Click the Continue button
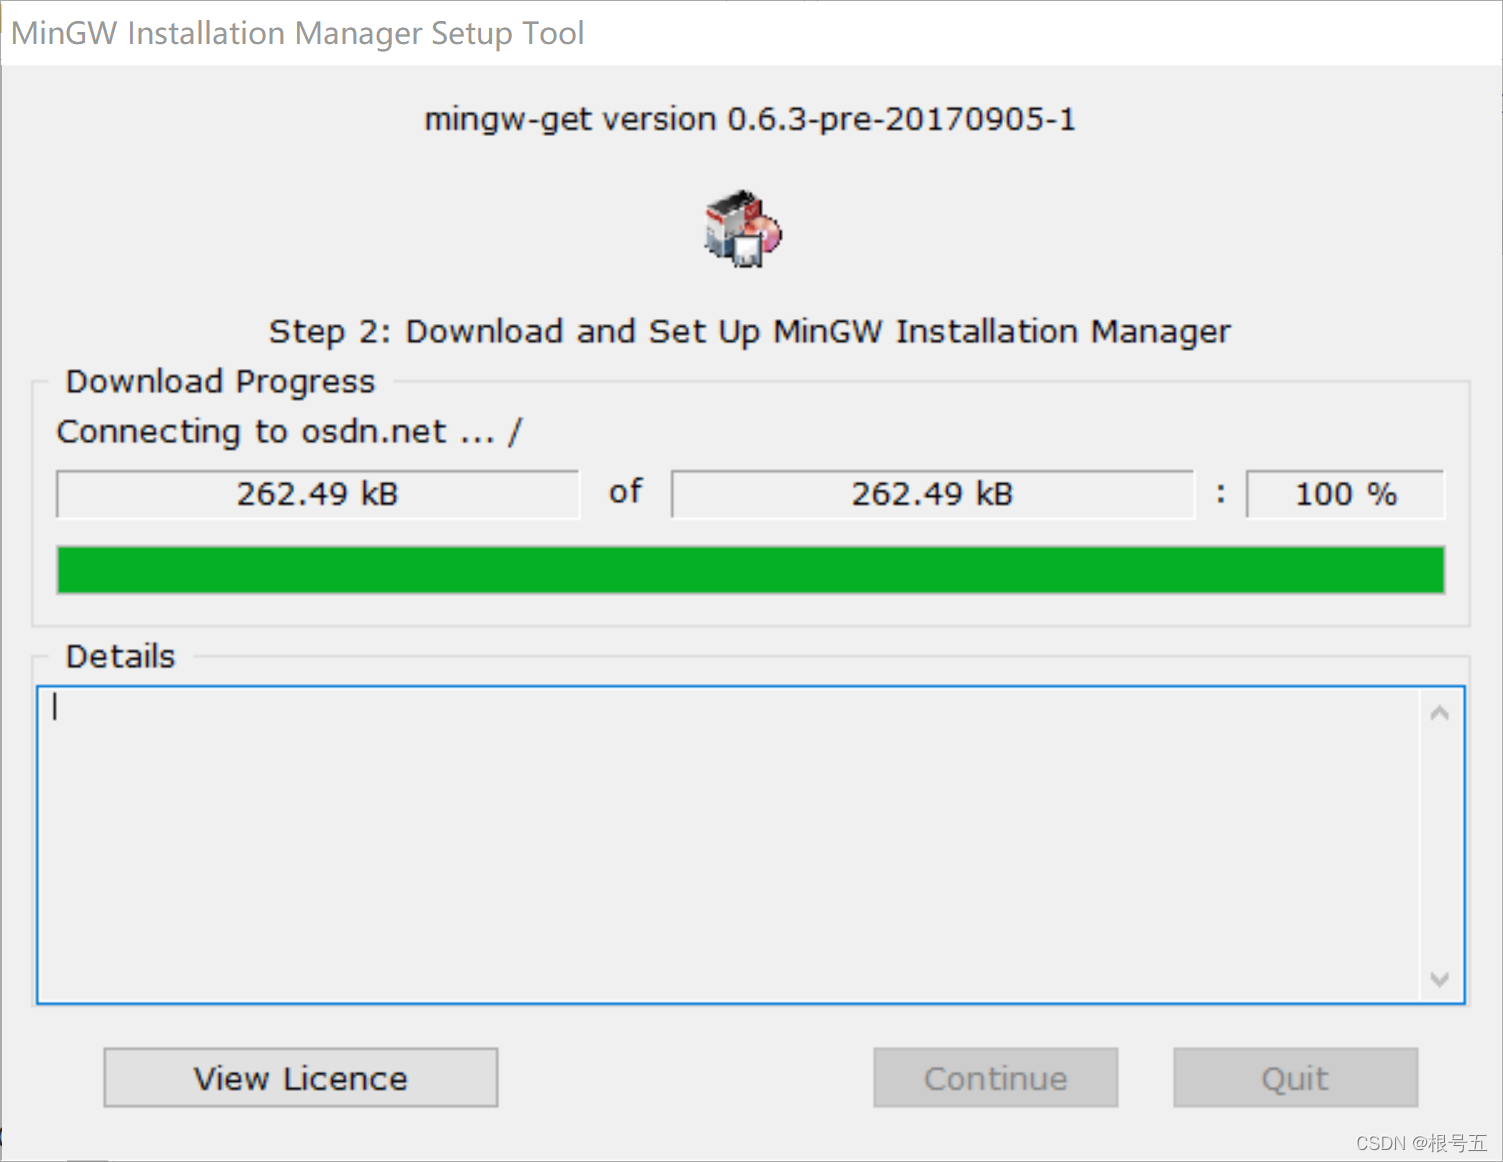1503x1162 pixels. tap(995, 1078)
